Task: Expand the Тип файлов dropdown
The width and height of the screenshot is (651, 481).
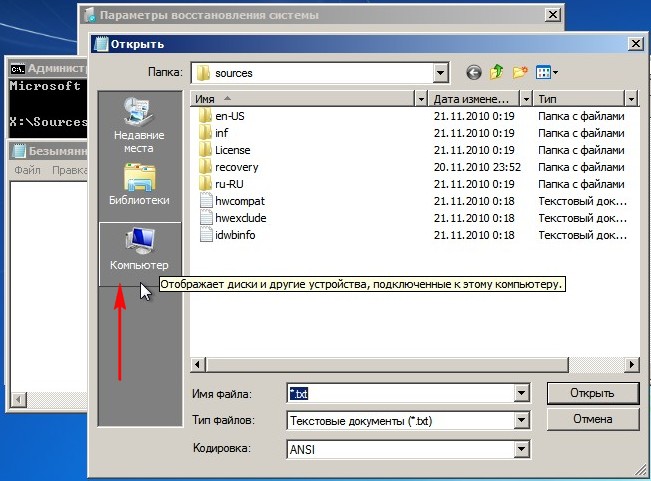Action: (x=521, y=421)
